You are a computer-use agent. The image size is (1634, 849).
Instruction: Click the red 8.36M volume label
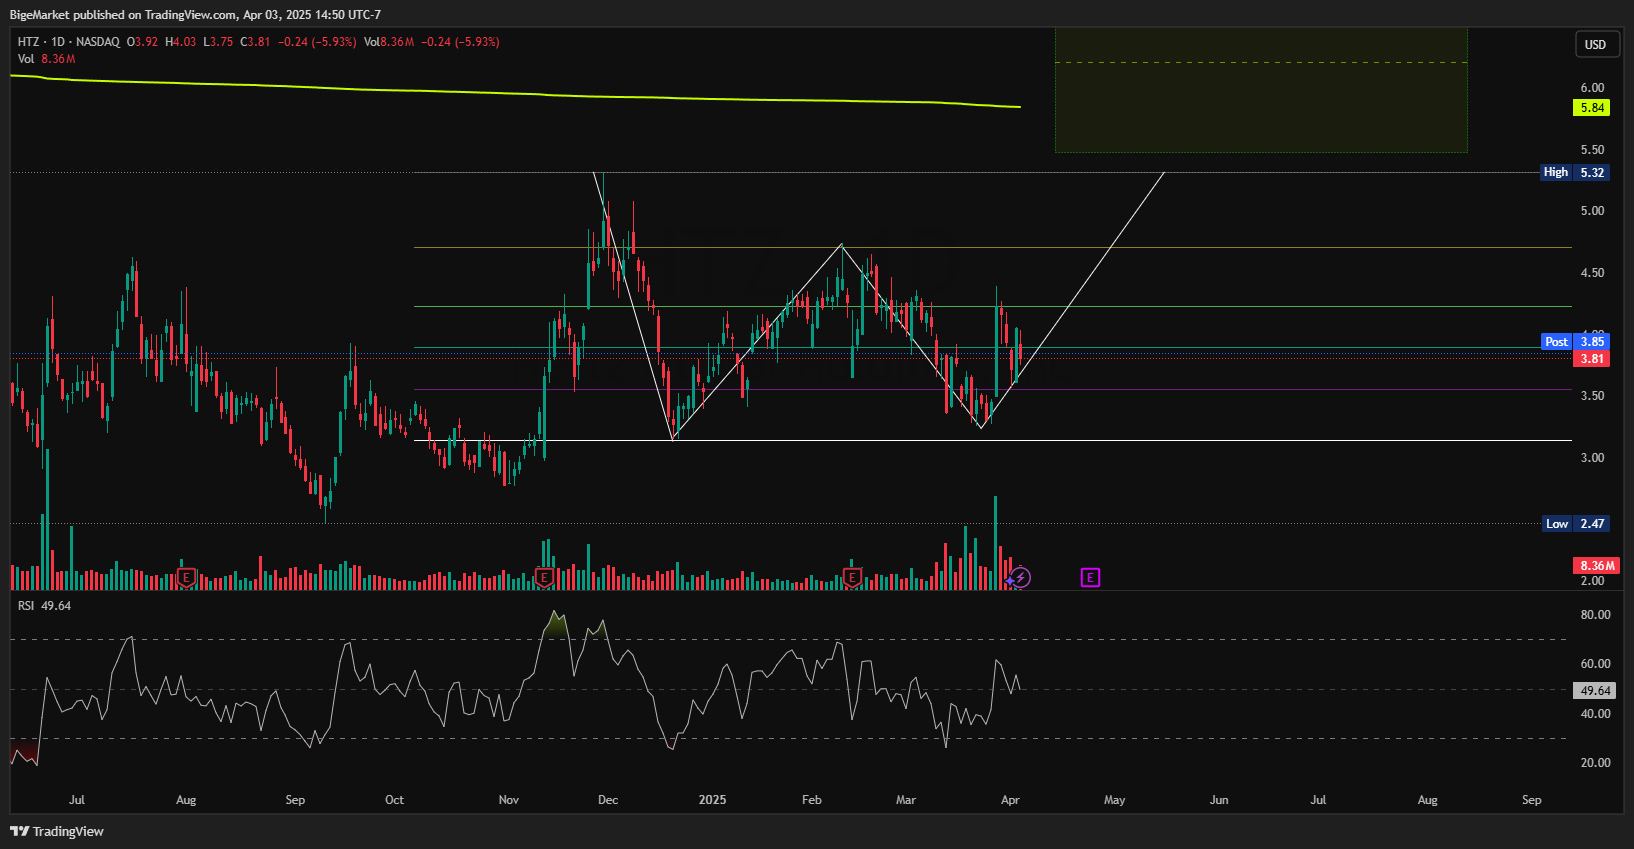click(x=1596, y=565)
